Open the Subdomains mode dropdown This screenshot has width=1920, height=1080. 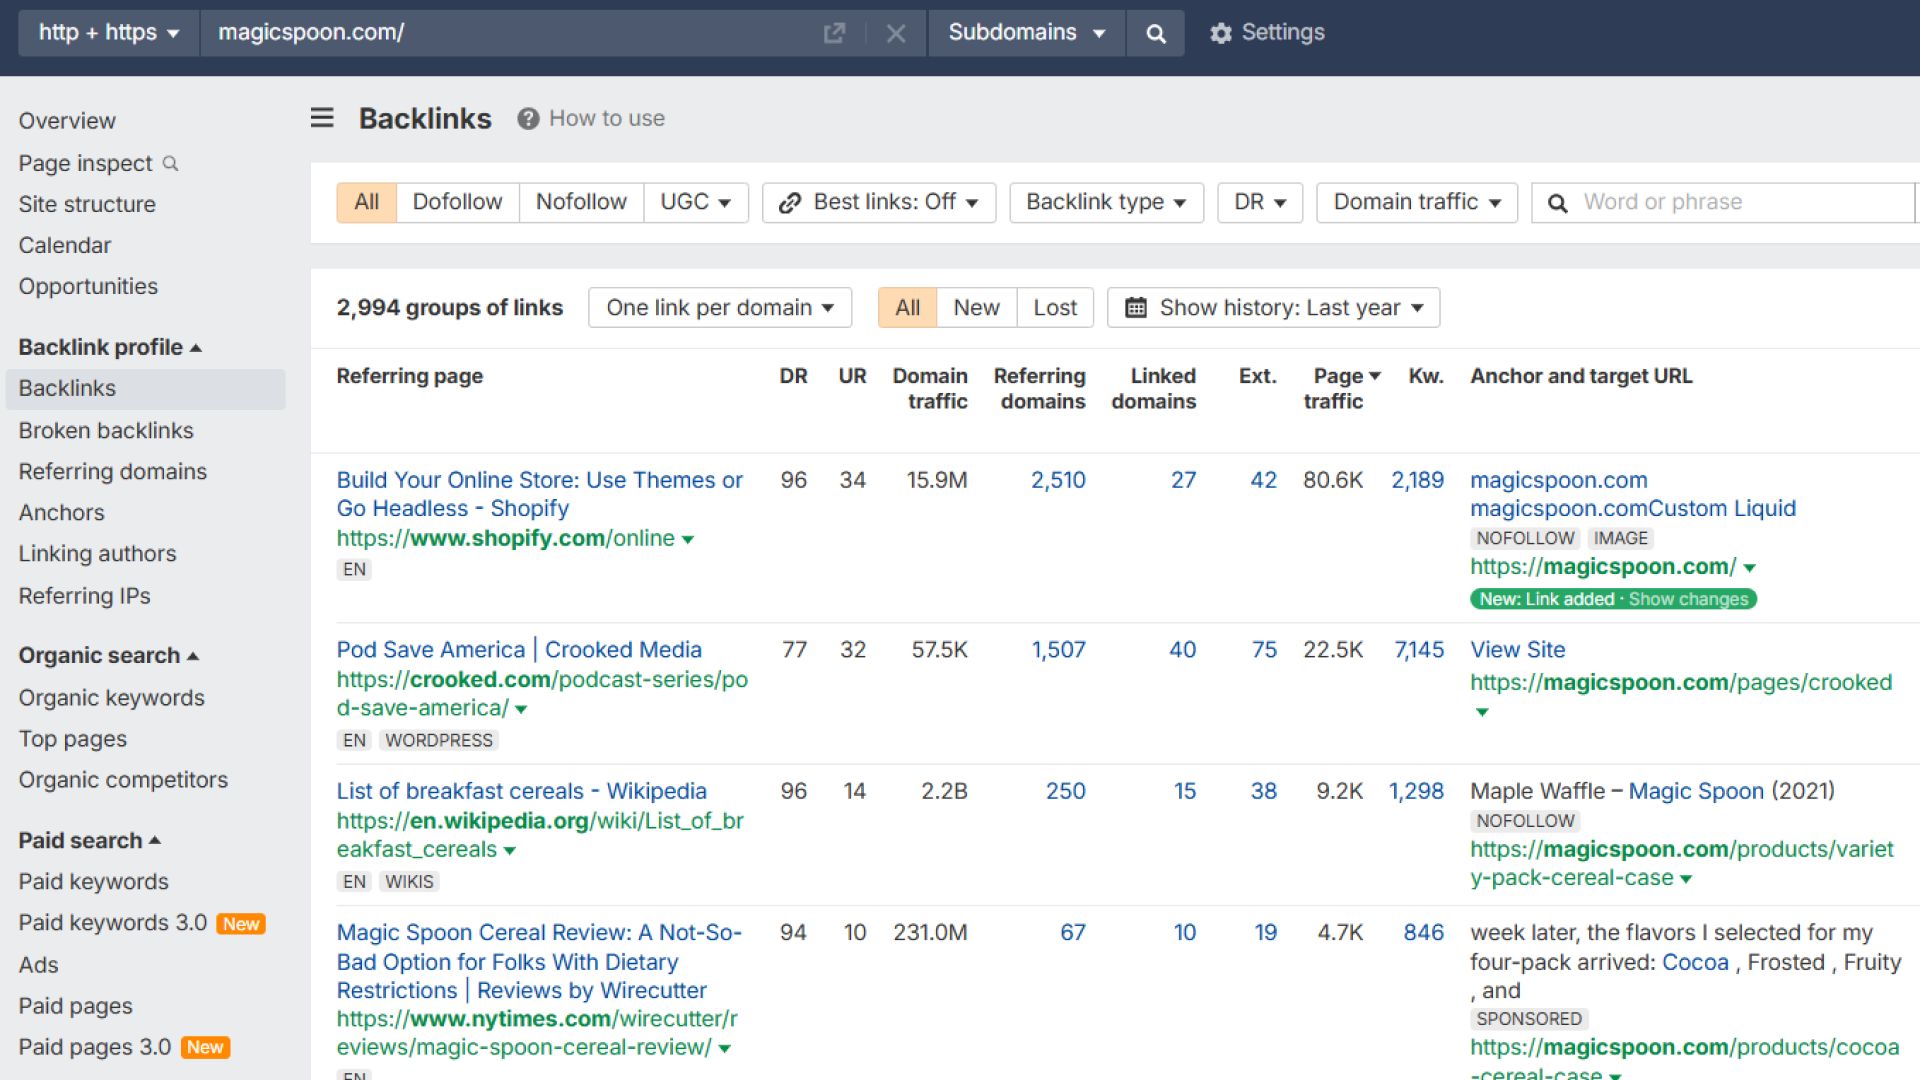tap(1026, 33)
